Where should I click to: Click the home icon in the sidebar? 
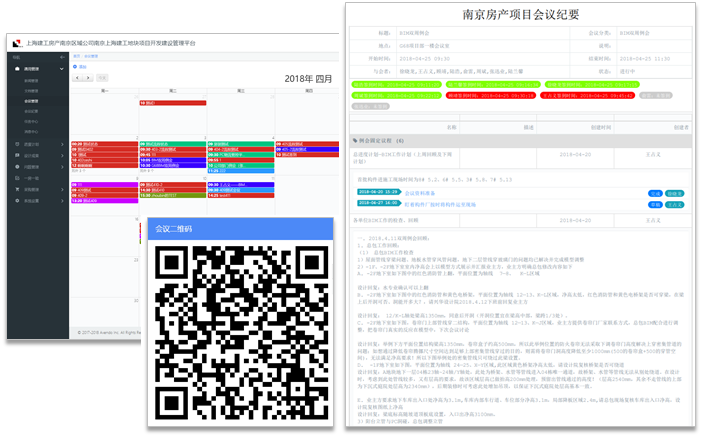pyautogui.click(x=17, y=69)
